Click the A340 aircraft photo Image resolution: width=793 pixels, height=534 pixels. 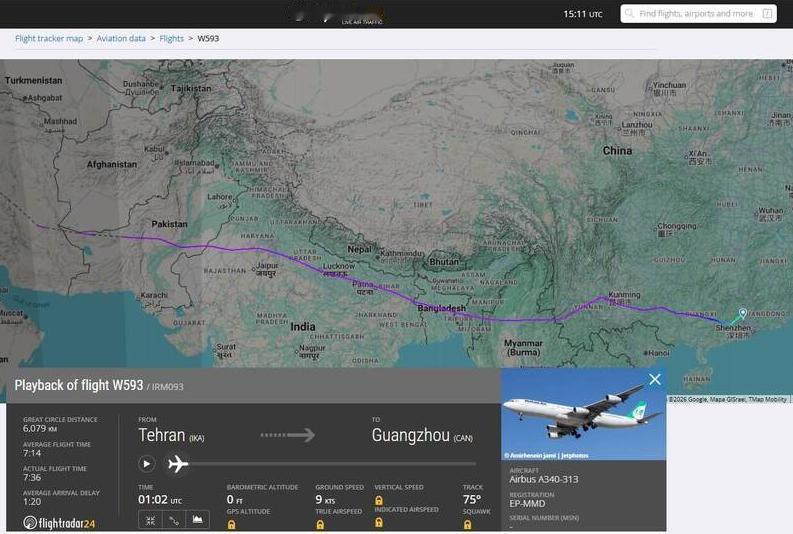(583, 414)
